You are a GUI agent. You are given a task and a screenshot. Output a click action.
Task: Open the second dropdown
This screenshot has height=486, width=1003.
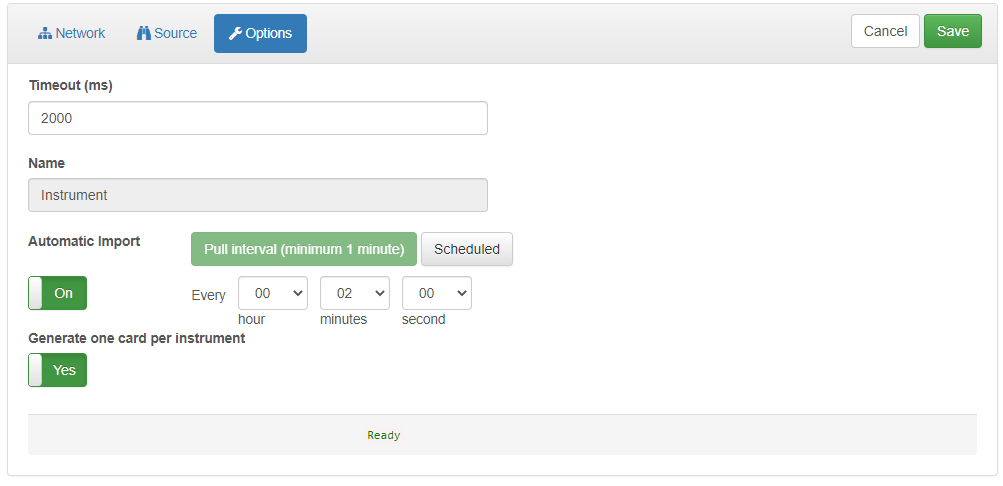(436, 293)
